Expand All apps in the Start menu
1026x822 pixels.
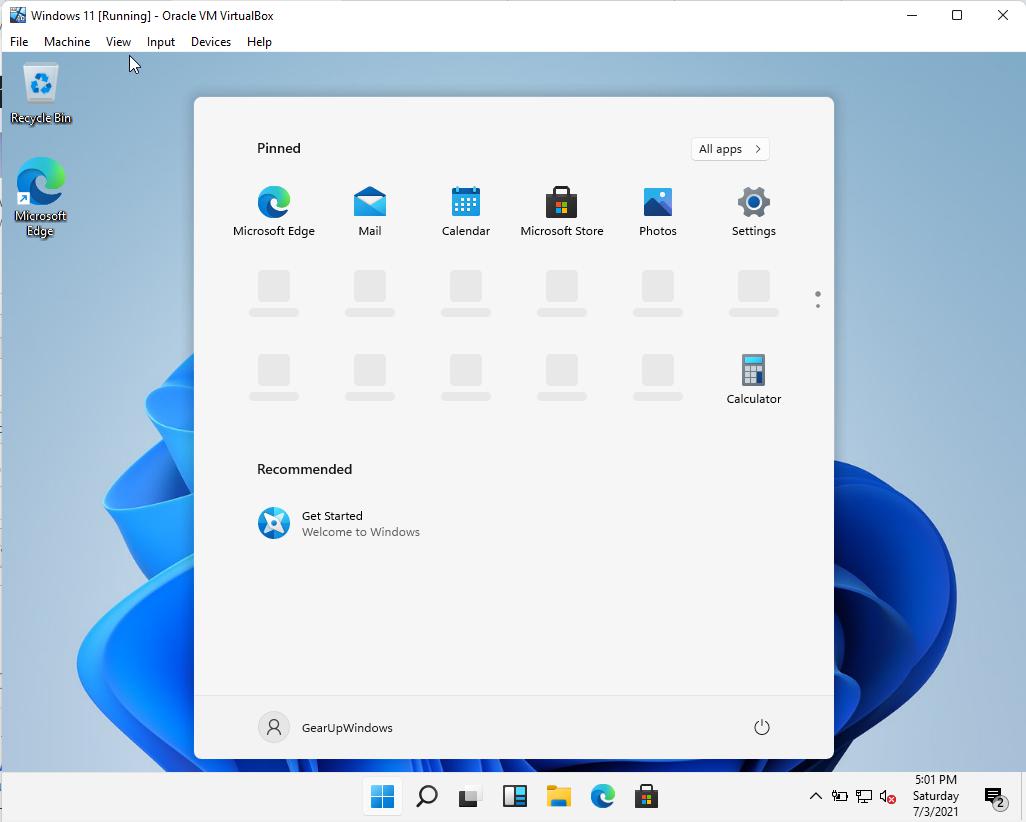(x=729, y=148)
